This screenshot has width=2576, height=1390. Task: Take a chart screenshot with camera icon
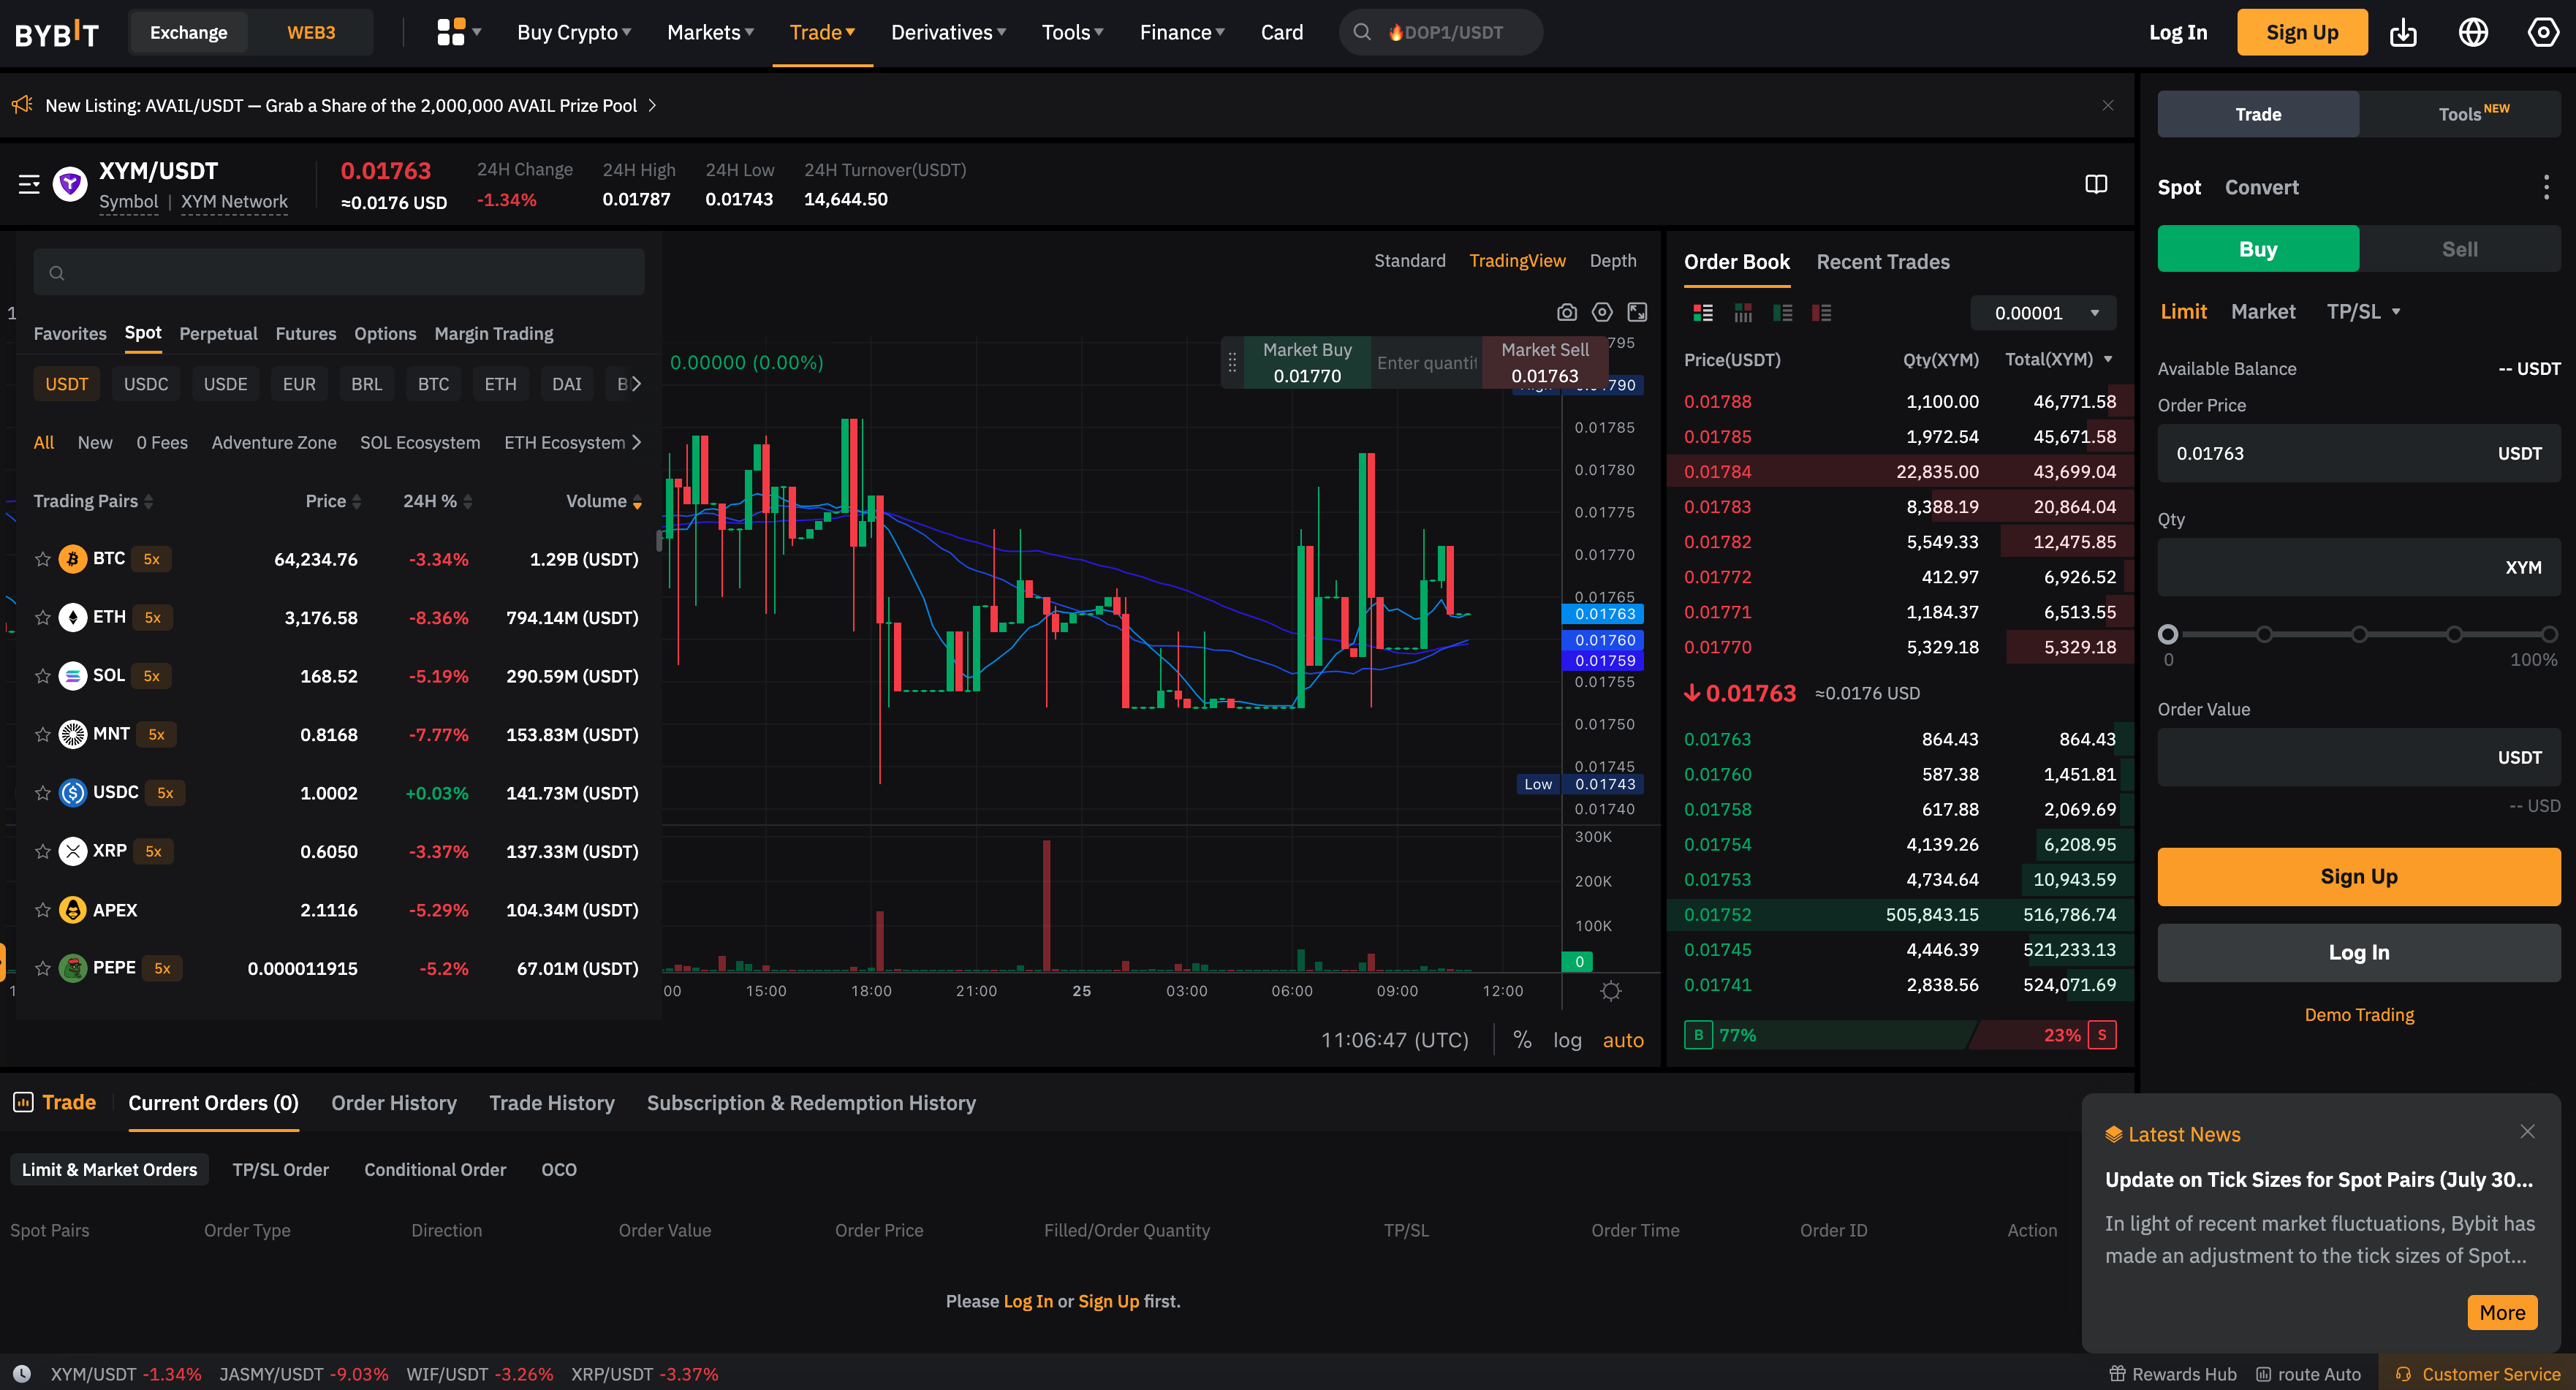tap(1566, 313)
